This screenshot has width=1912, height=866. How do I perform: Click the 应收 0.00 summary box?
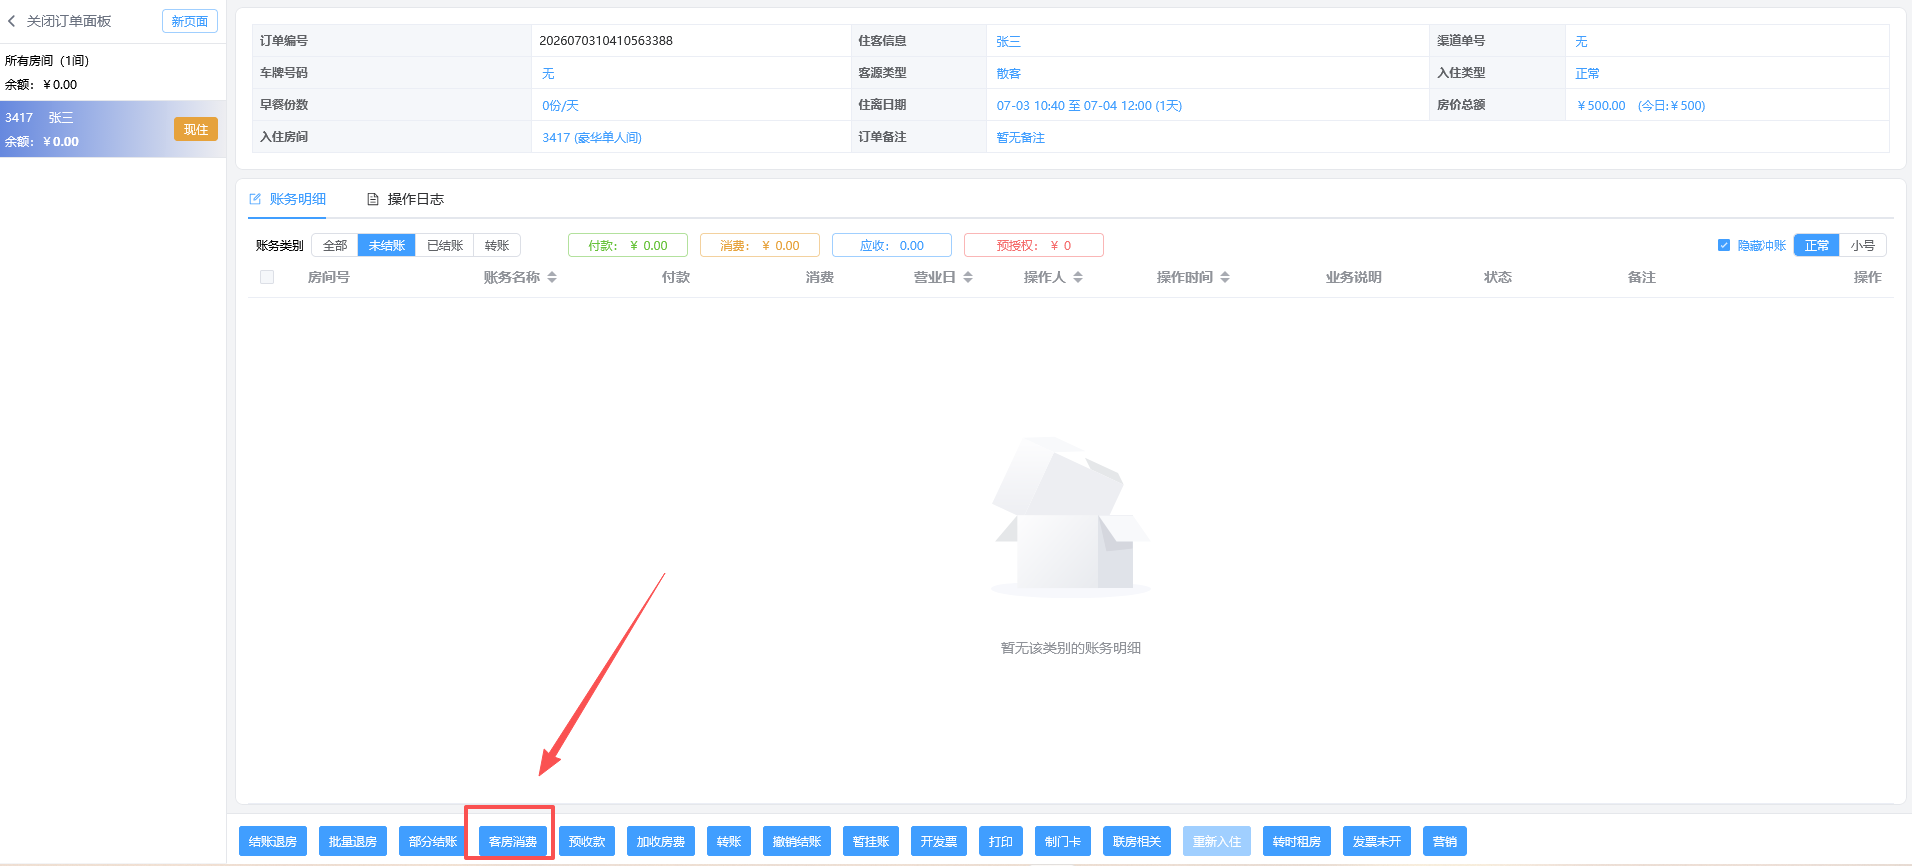click(892, 245)
